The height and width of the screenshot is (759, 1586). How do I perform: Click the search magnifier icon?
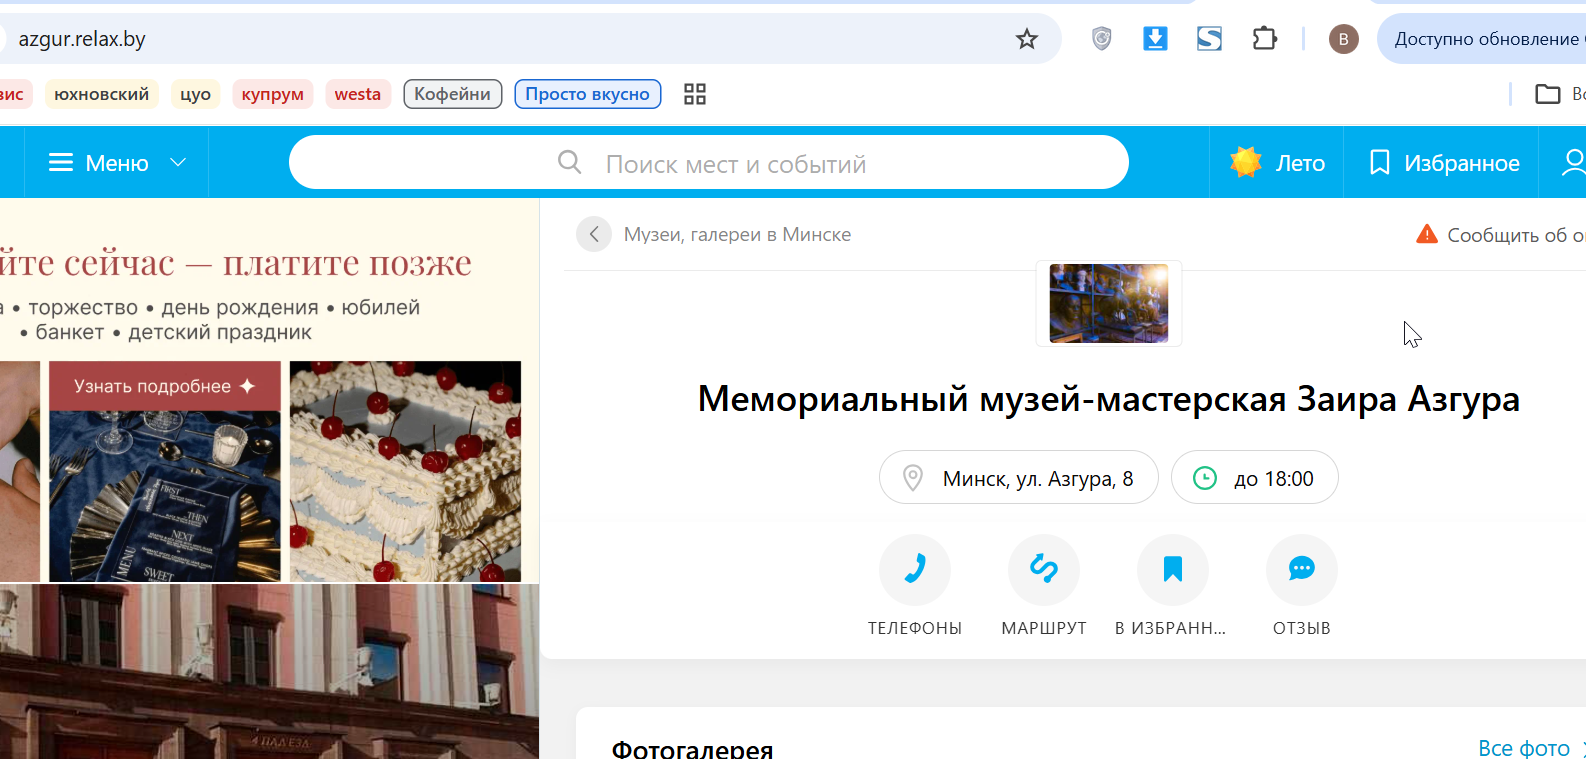pos(569,162)
